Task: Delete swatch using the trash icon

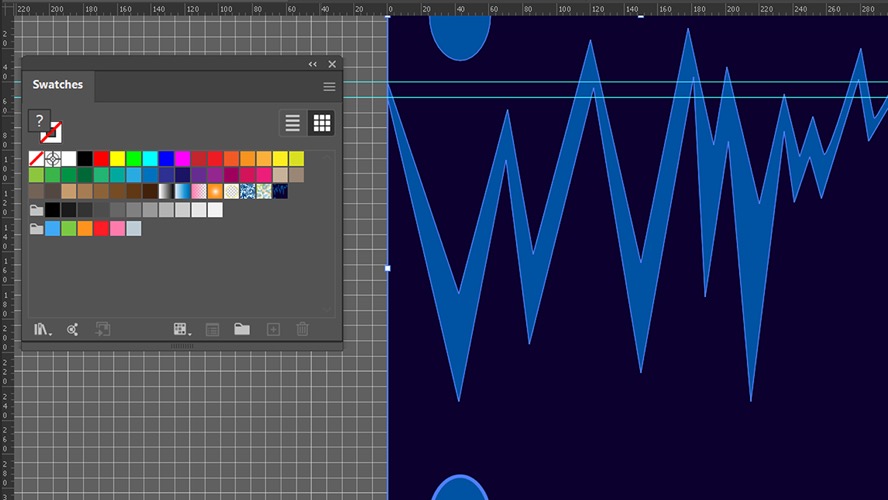Action: pyautogui.click(x=302, y=329)
